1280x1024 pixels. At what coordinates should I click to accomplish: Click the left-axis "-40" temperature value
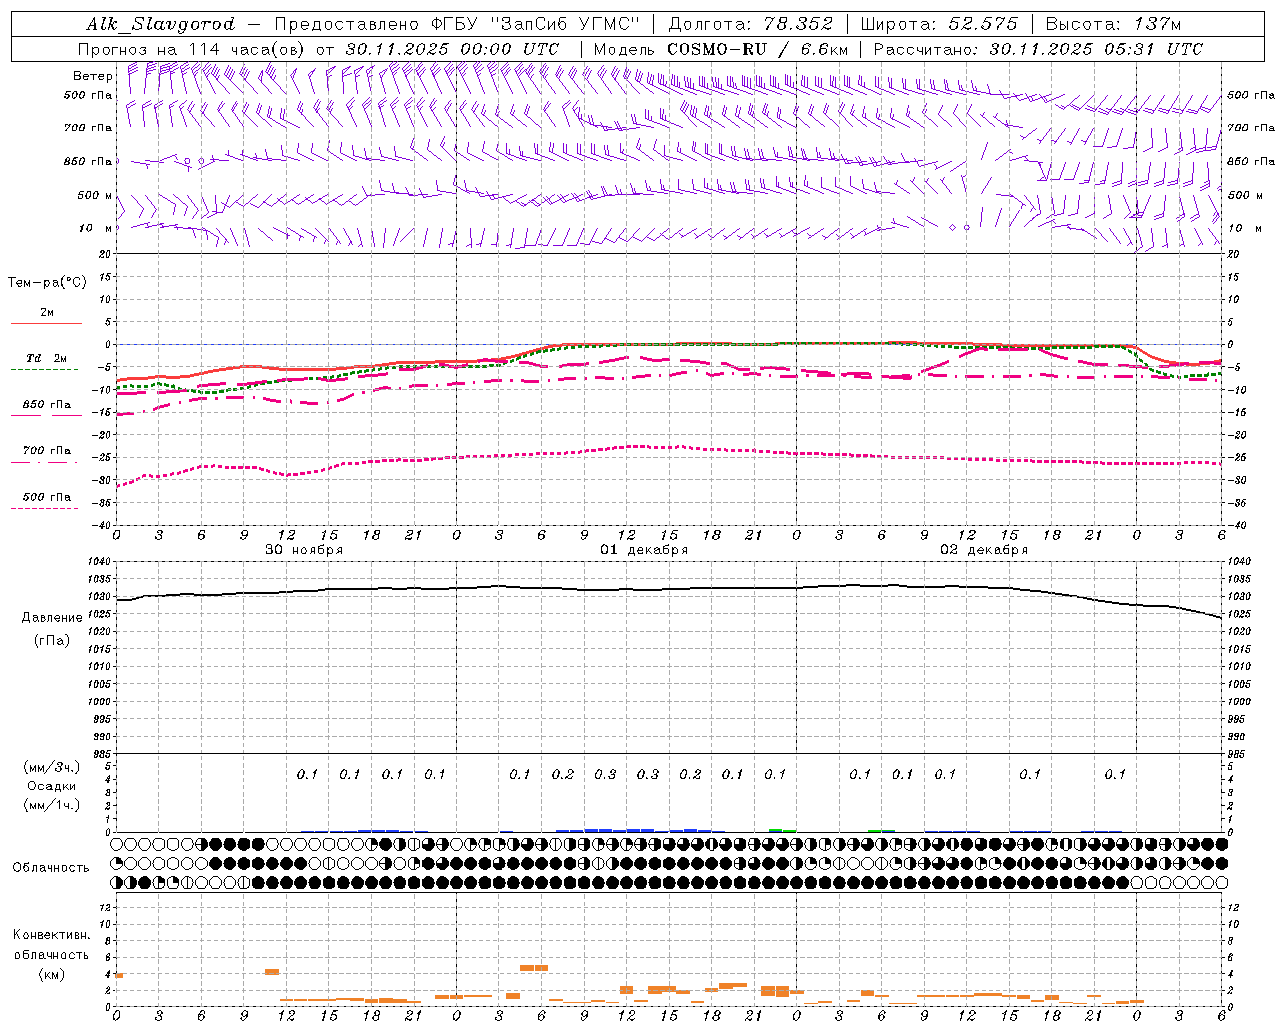pyautogui.click(x=102, y=526)
